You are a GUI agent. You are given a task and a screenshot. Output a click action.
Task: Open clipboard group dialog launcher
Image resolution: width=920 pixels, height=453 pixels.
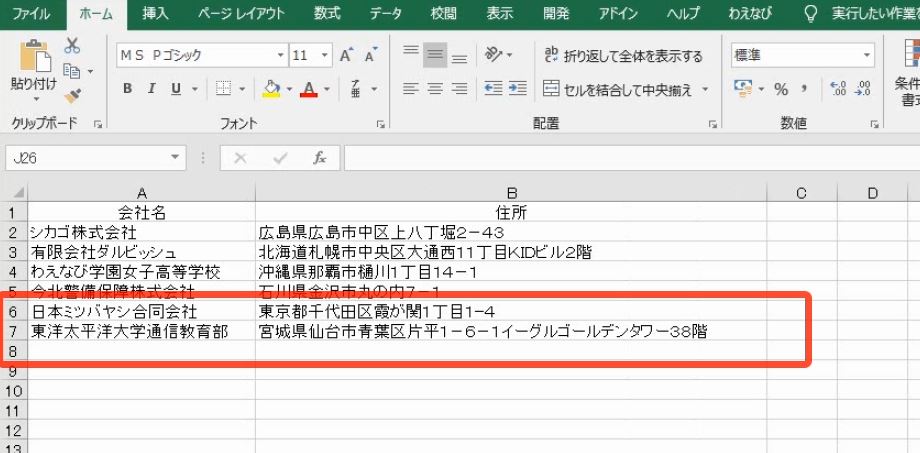click(98, 124)
